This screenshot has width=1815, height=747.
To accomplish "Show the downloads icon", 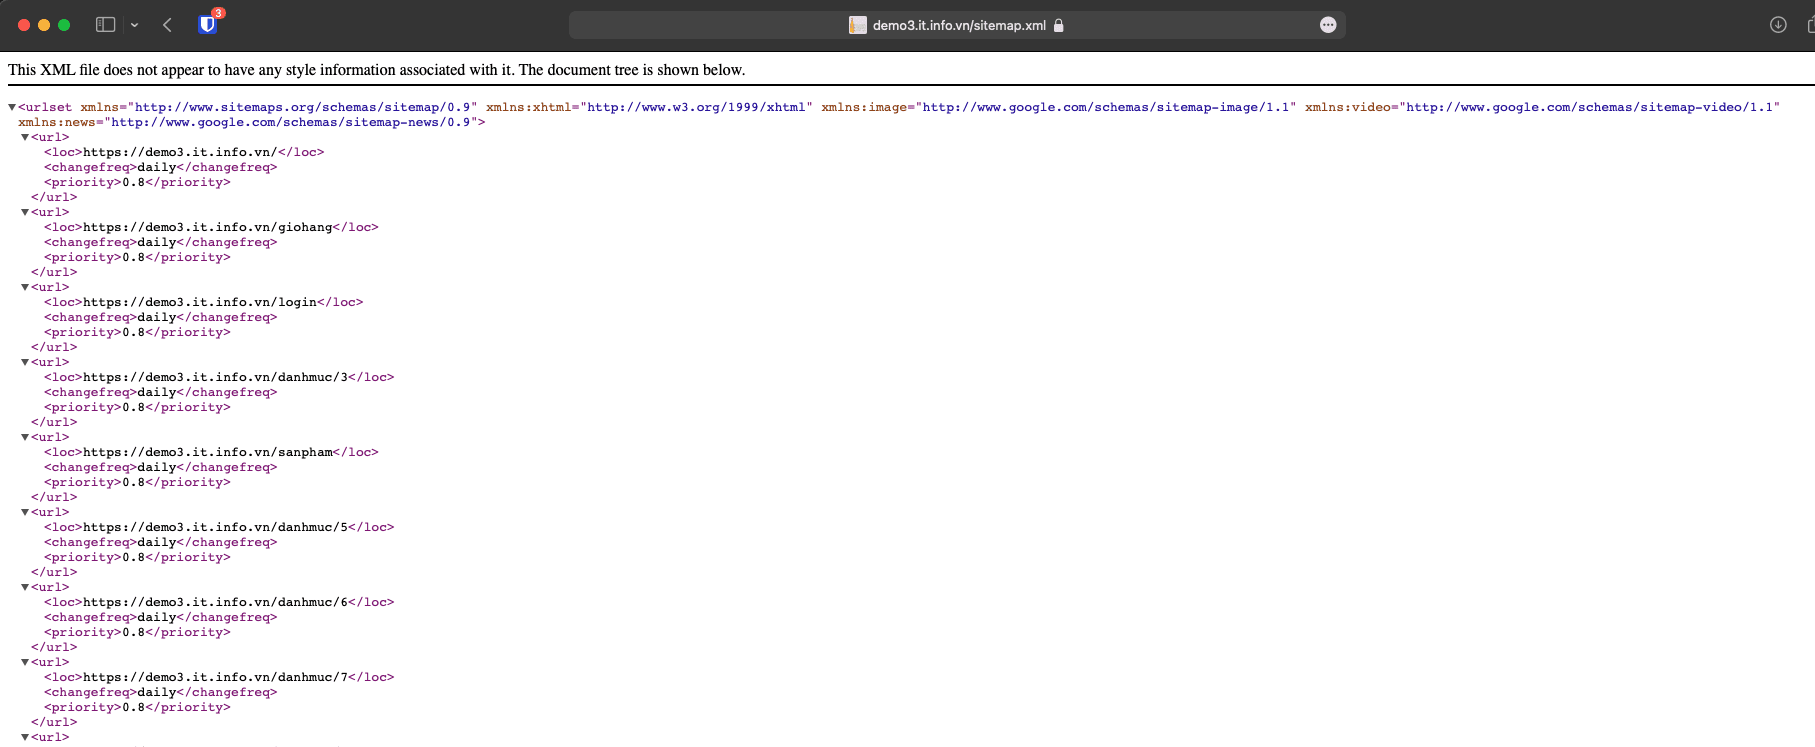I will pos(1778,25).
